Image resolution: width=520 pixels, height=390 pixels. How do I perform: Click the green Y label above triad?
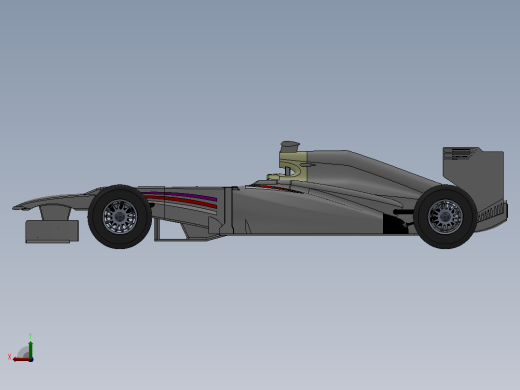[x=30, y=336]
